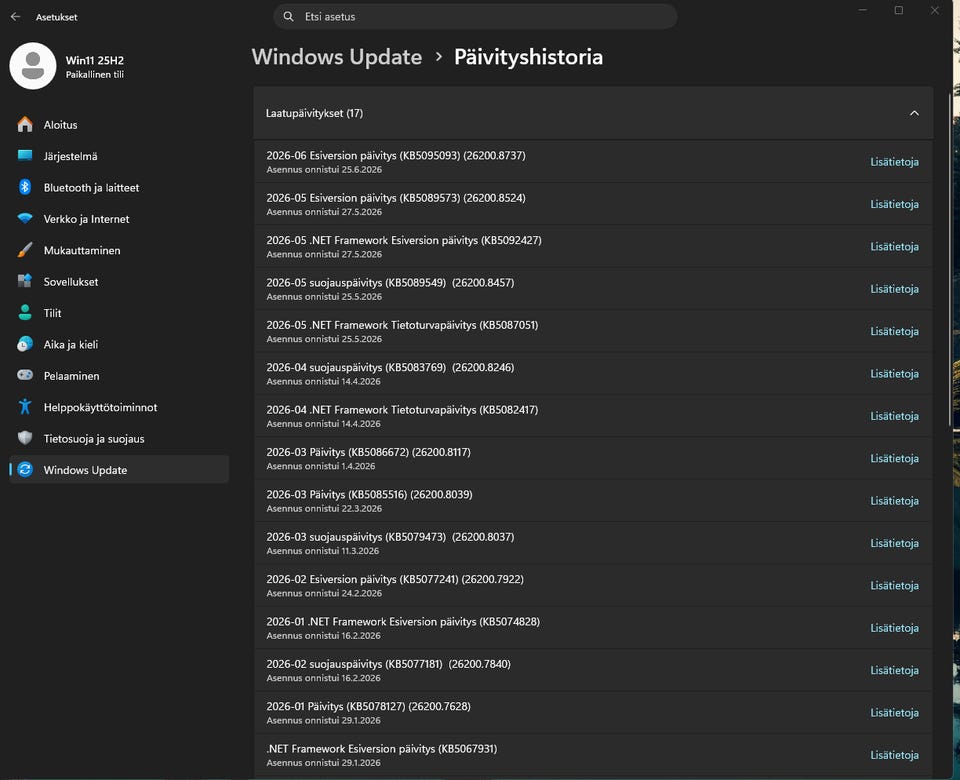Click the Aloitus home icon

pos(25,124)
